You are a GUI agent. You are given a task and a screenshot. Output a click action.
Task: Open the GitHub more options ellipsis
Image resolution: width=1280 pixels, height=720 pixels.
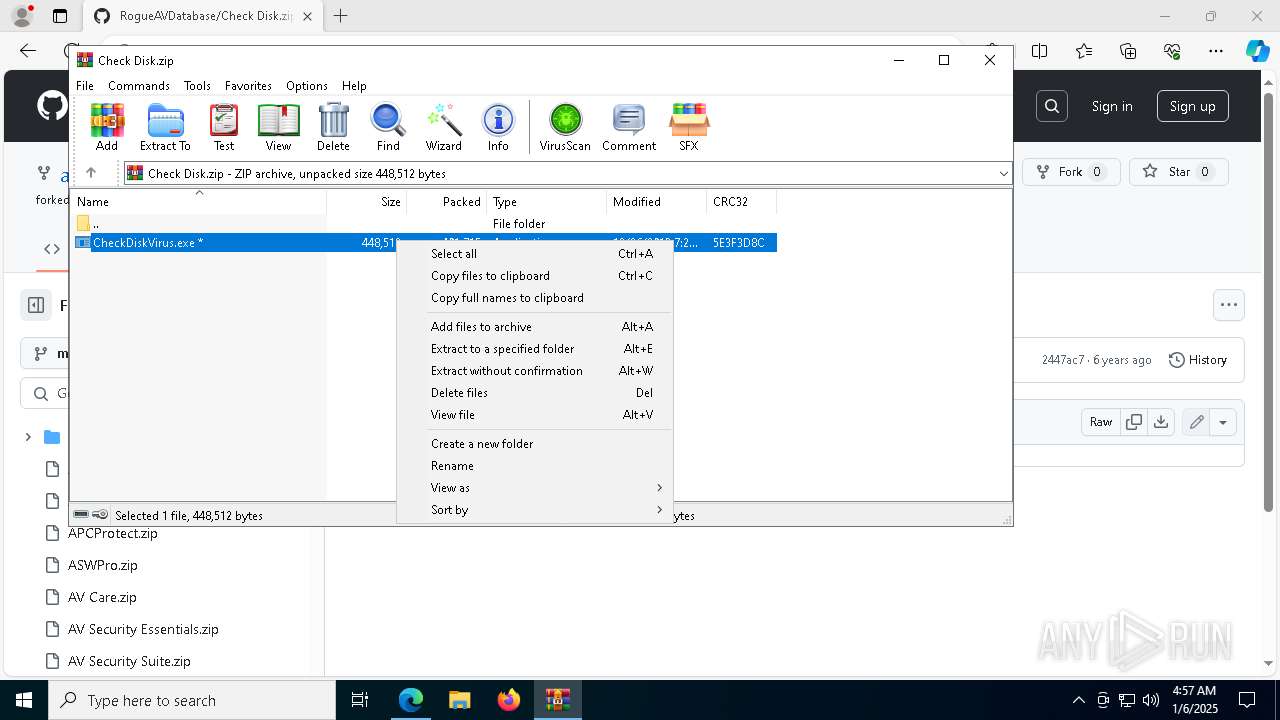tap(1229, 305)
